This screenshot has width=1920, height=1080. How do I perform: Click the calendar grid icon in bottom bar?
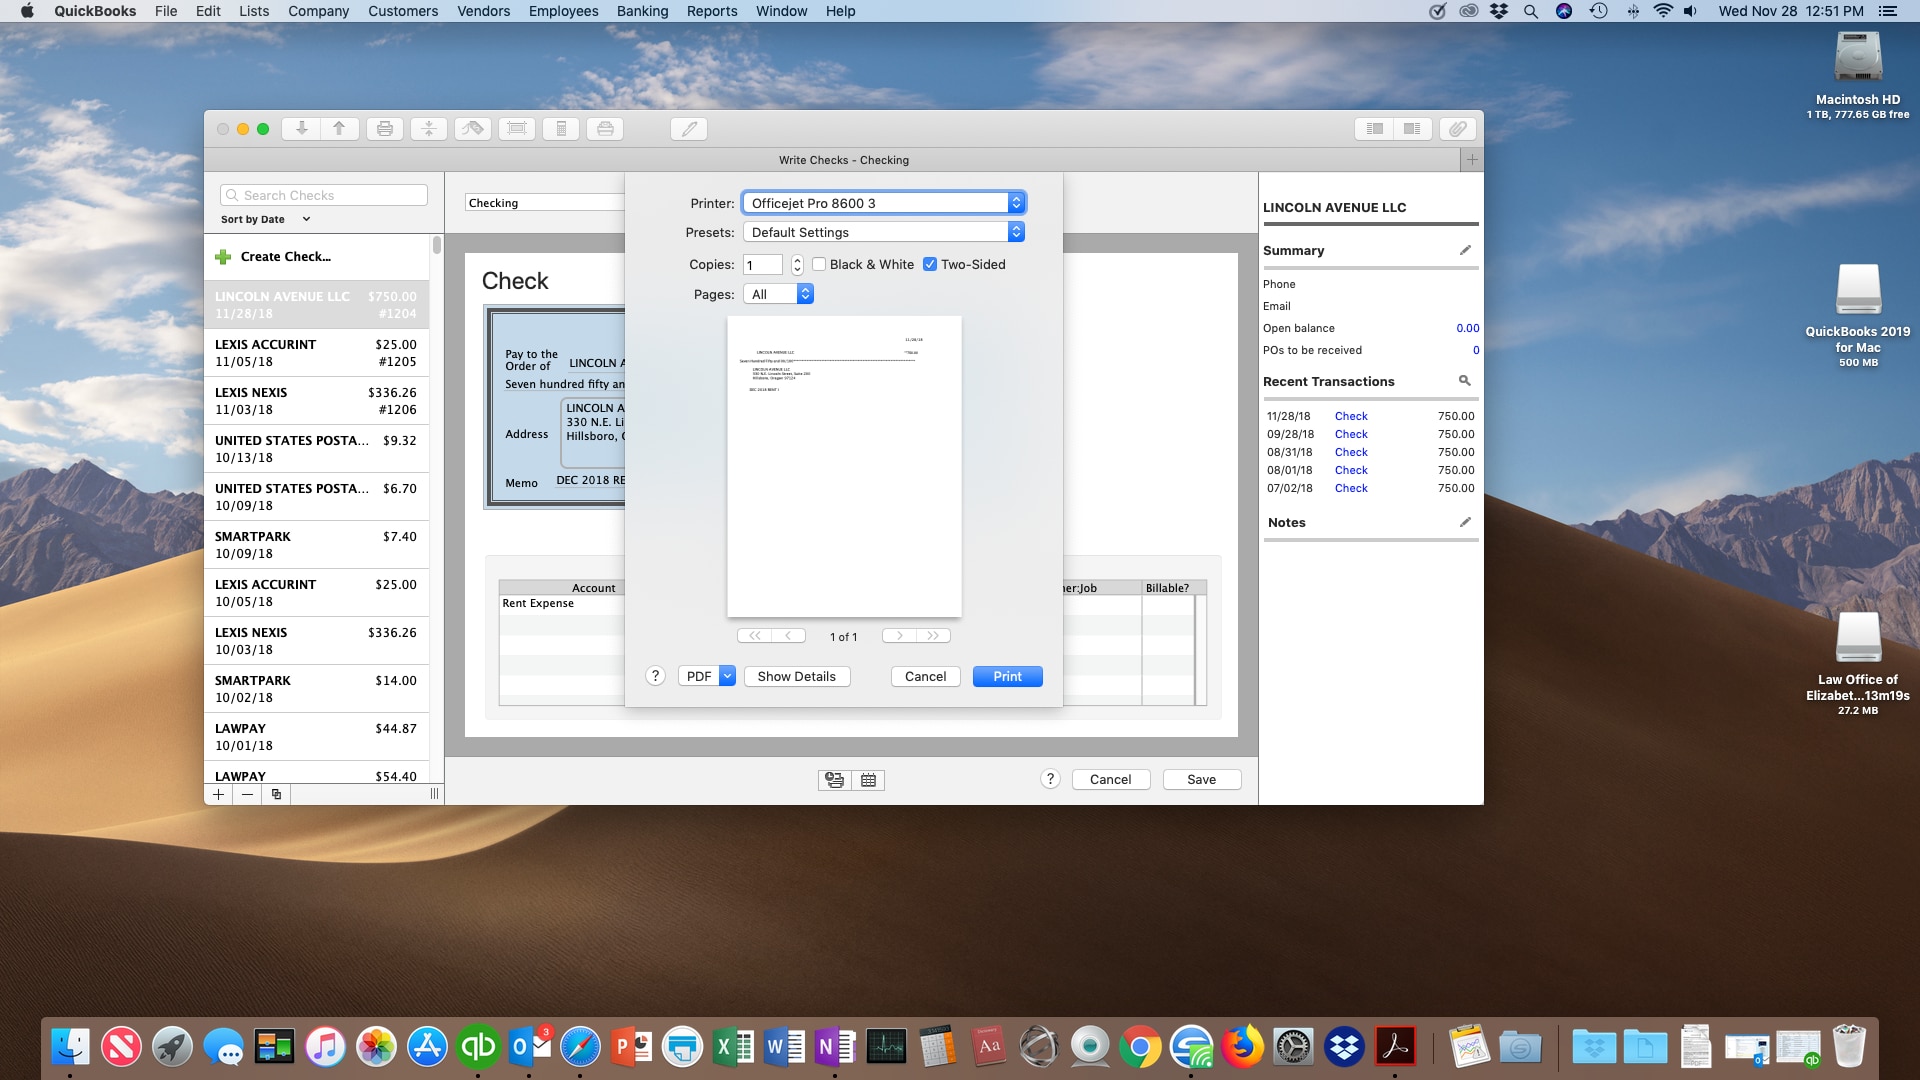tap(868, 780)
